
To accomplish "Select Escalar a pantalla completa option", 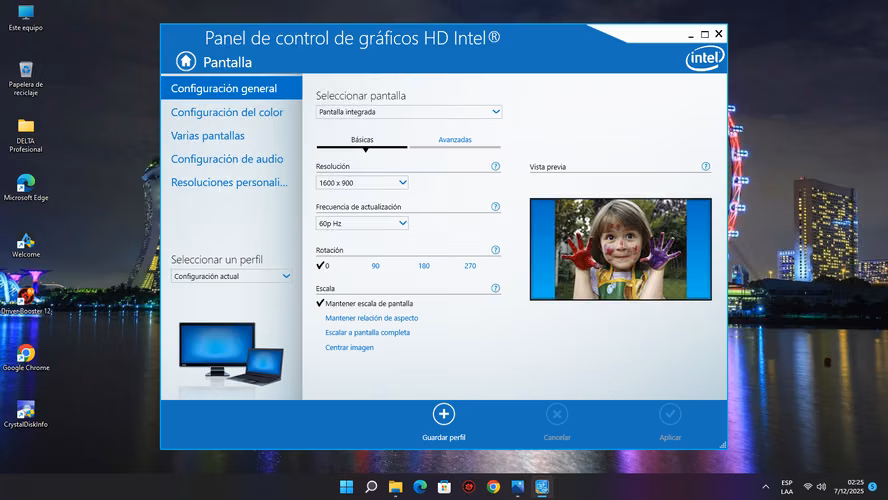I will click(368, 332).
